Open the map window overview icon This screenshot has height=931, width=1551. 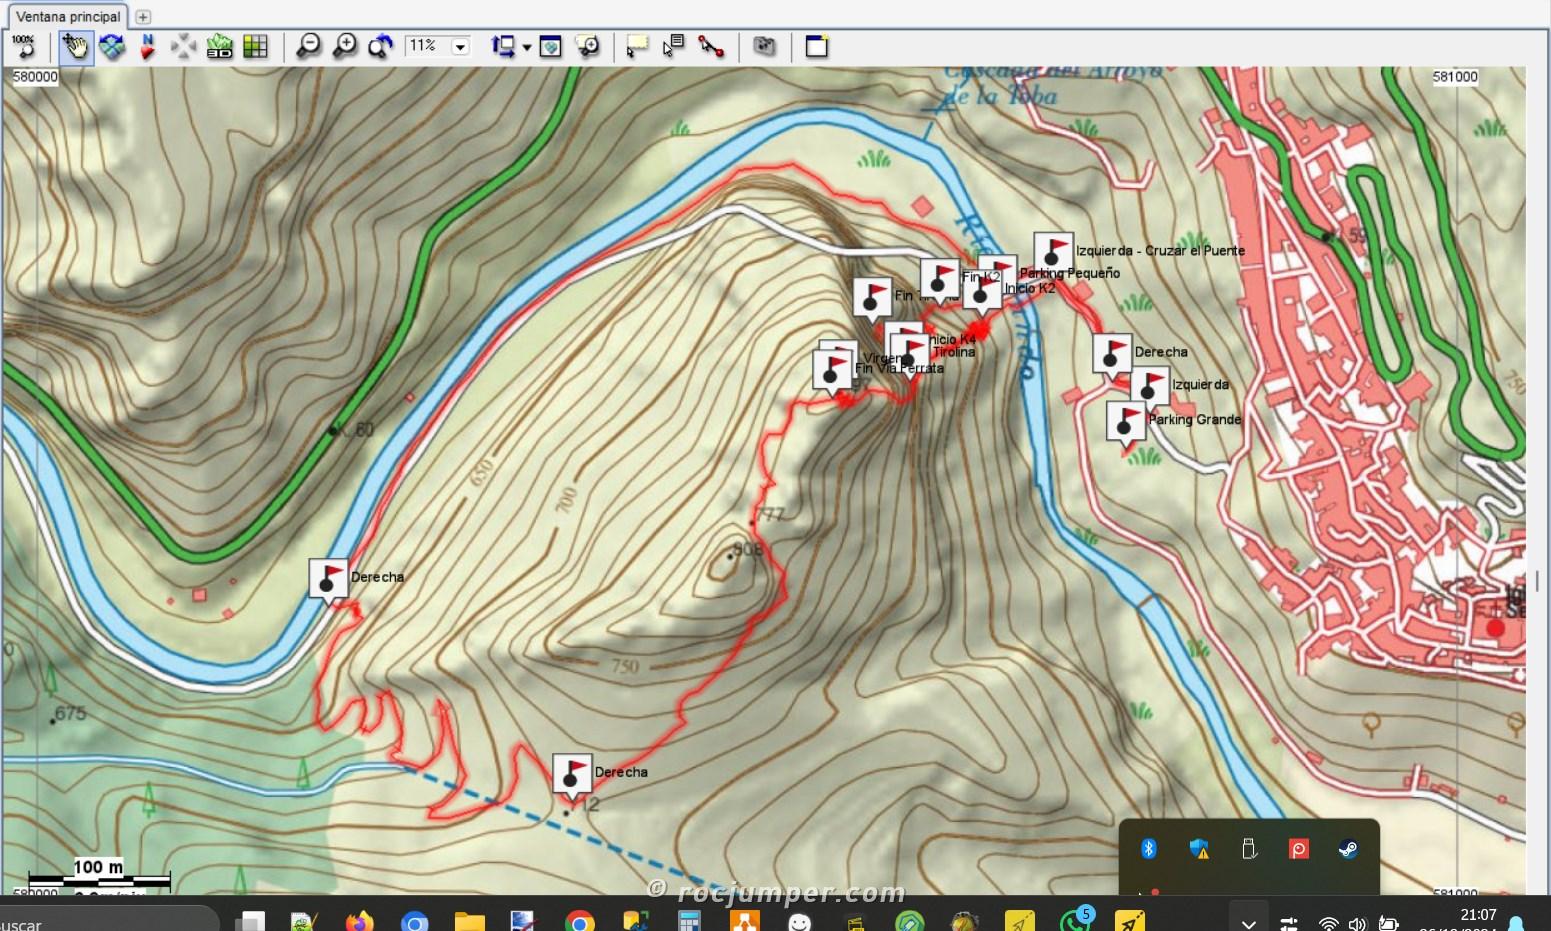pyautogui.click(x=550, y=46)
